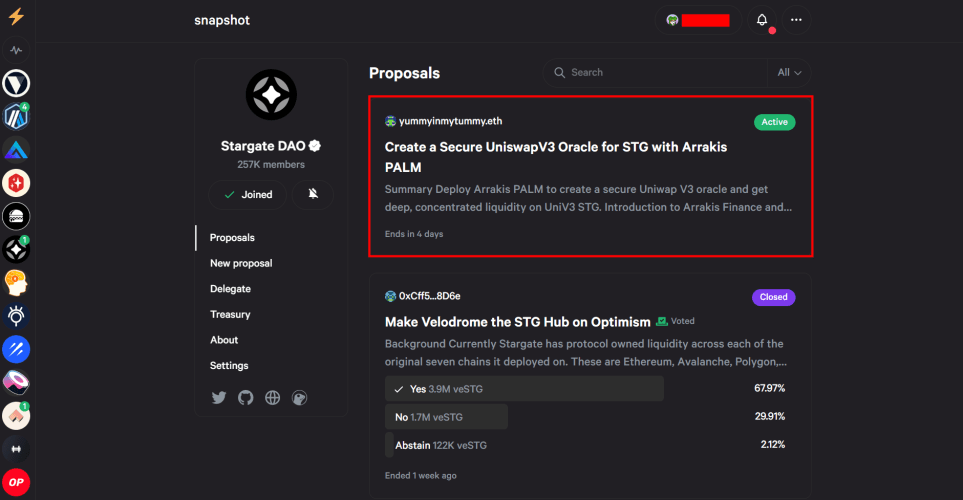Open Create a Secure UniswapV3 Oracle proposal
Image resolution: width=963 pixels, height=500 pixels.
point(556,157)
